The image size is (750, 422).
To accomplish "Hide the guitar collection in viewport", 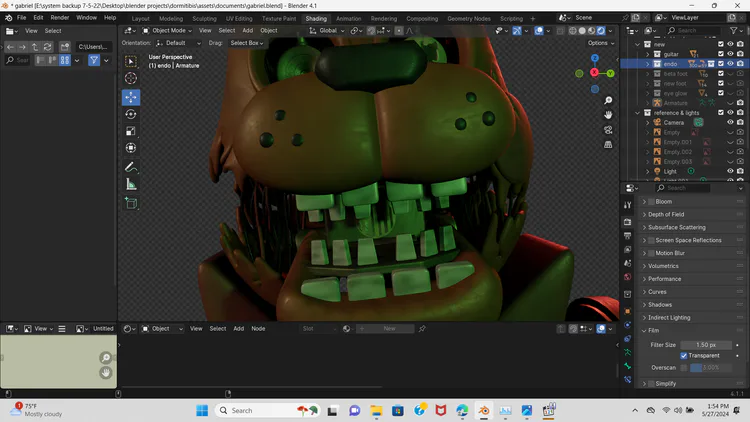I will pyautogui.click(x=730, y=54).
